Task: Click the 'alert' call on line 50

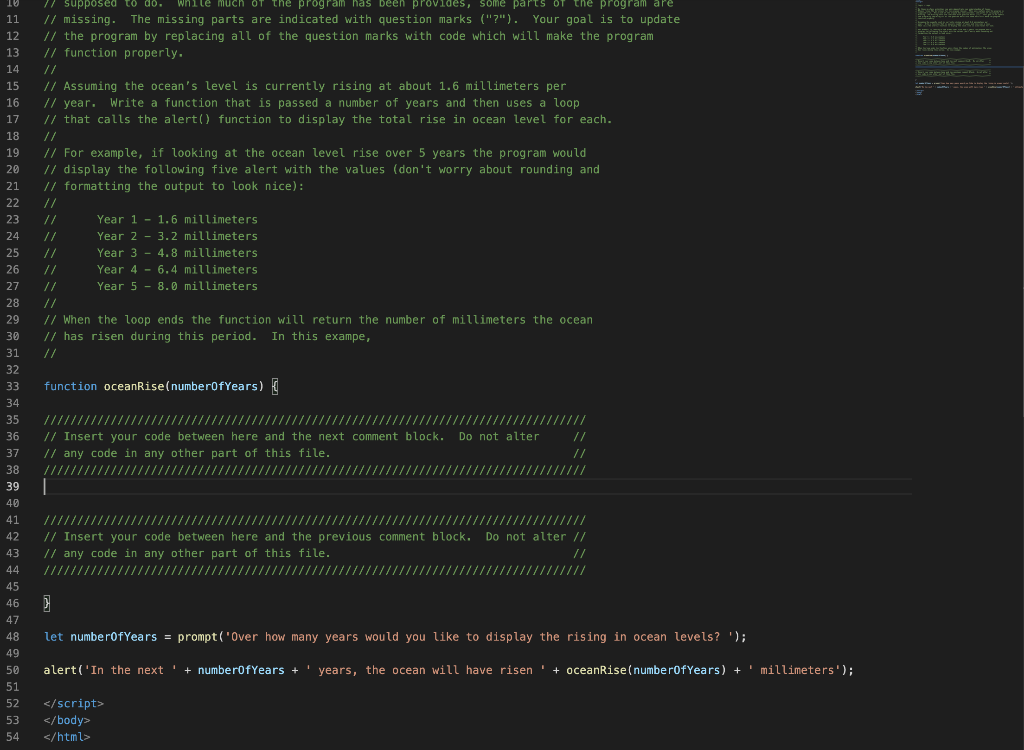Action: [x=60, y=670]
